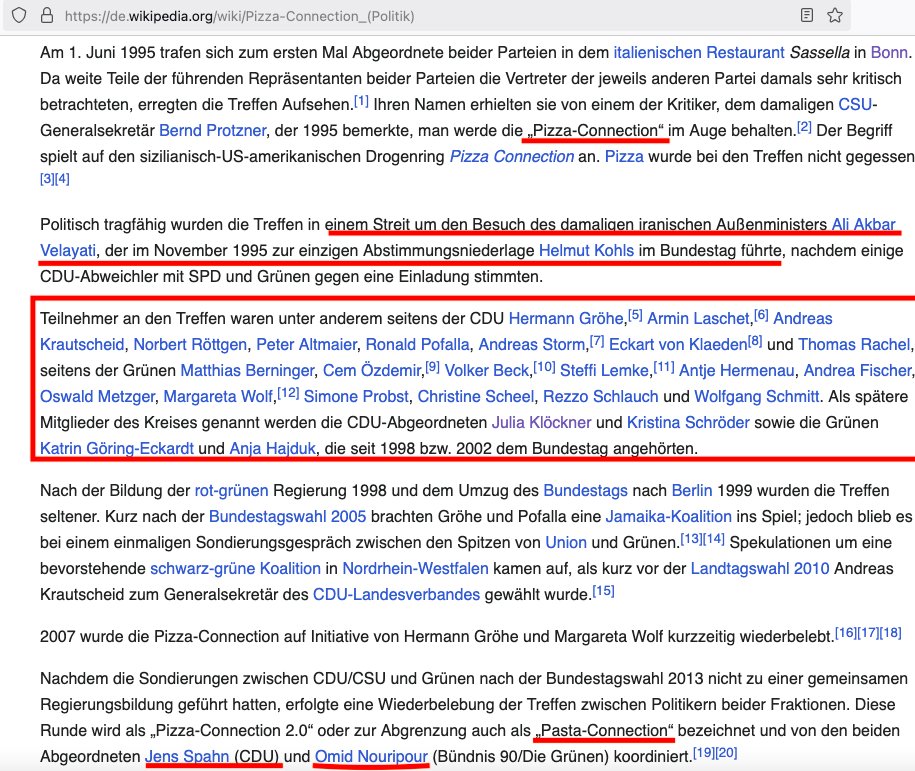This screenshot has height=771, width=915.
Task: Open the Peter Altmaier link
Action: point(306,344)
